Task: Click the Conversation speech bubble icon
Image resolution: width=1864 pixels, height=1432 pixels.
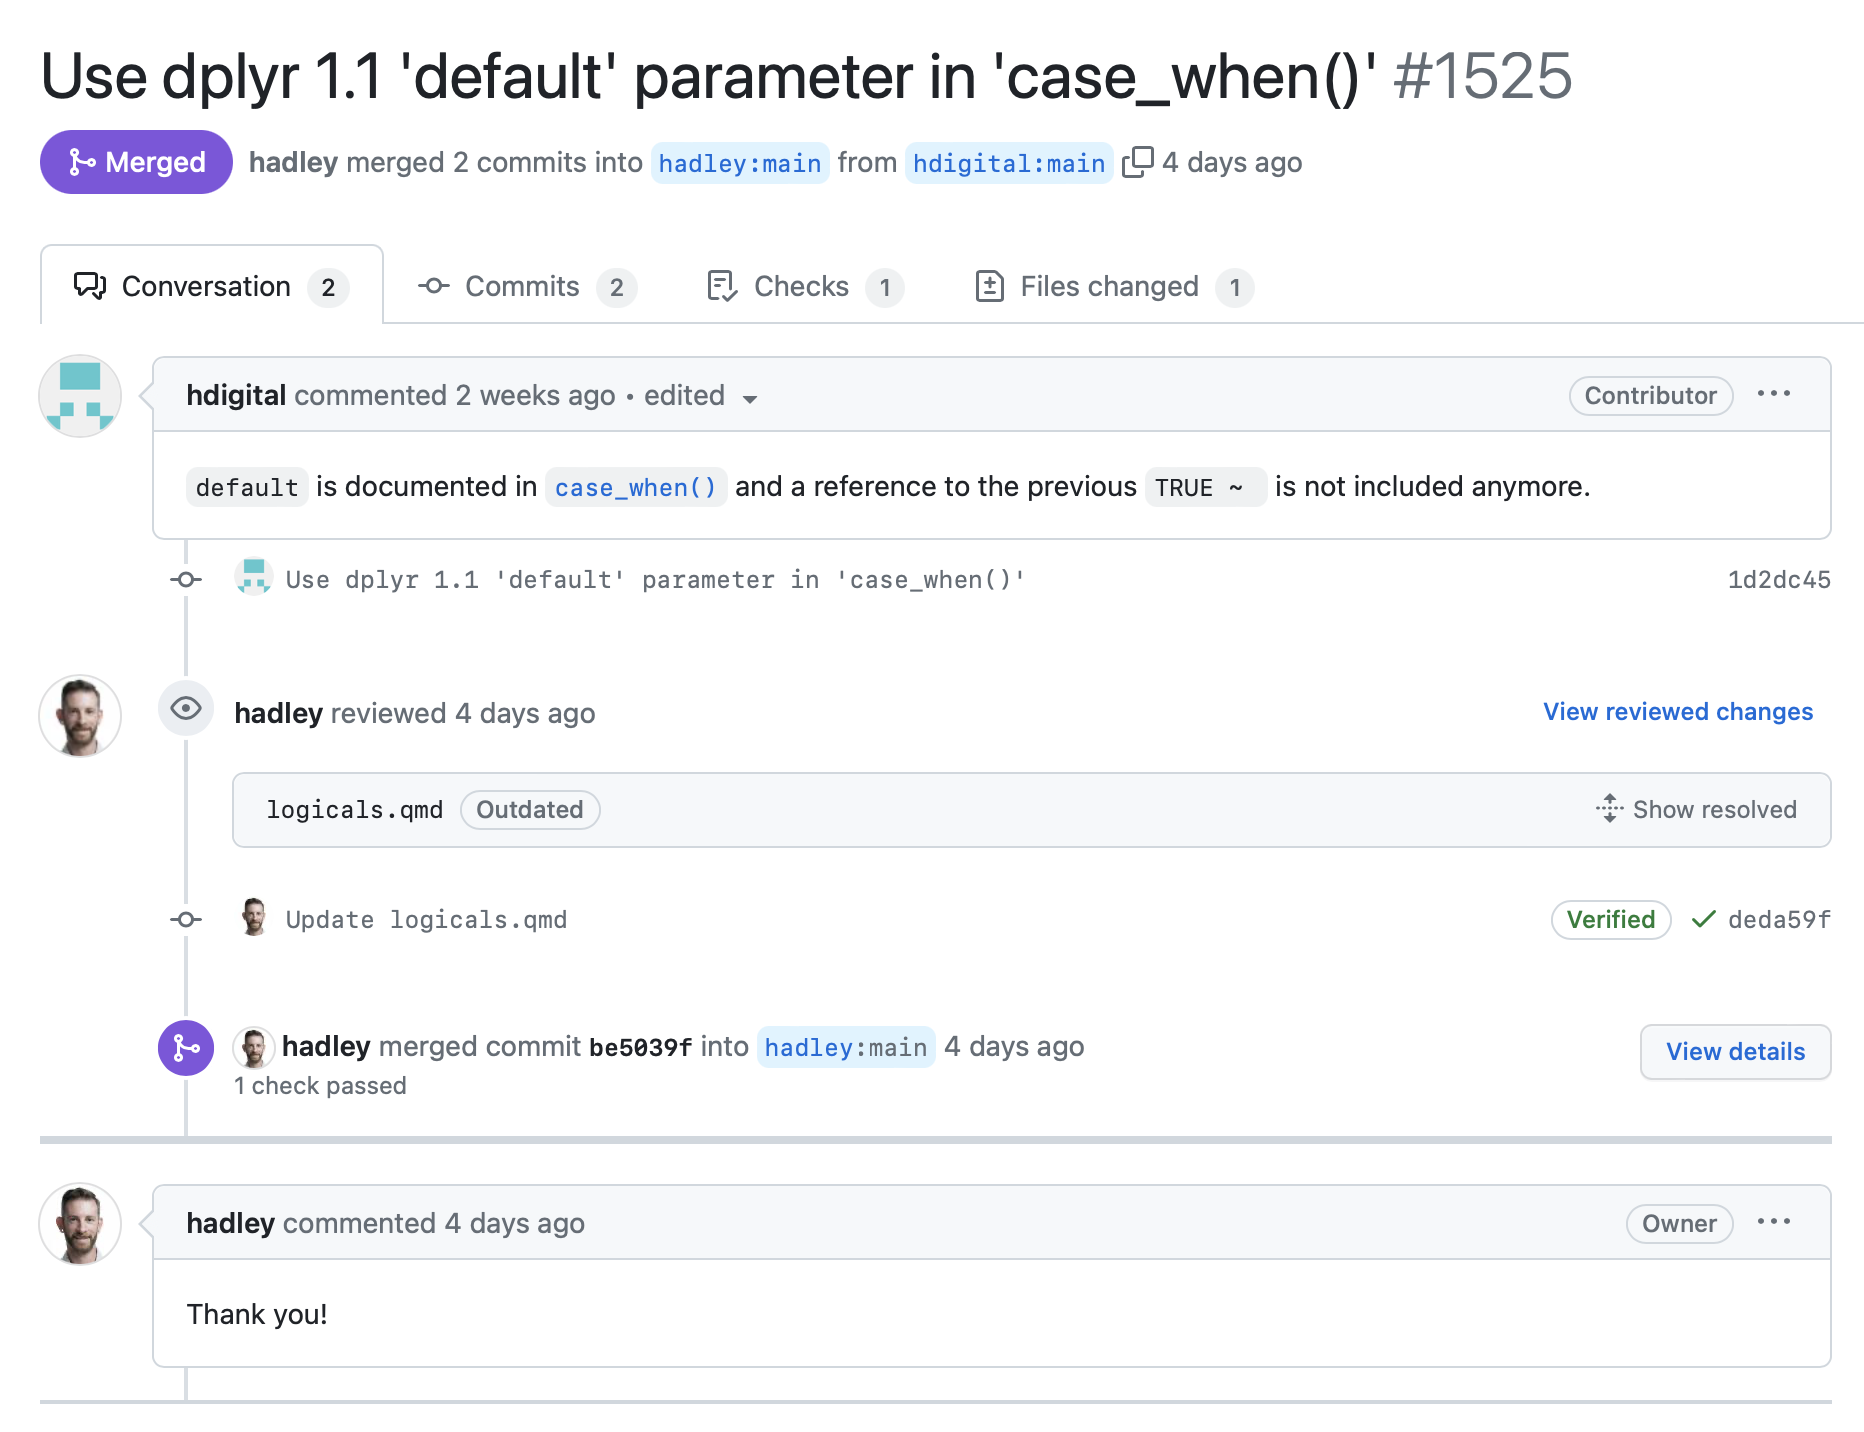Action: 90,286
